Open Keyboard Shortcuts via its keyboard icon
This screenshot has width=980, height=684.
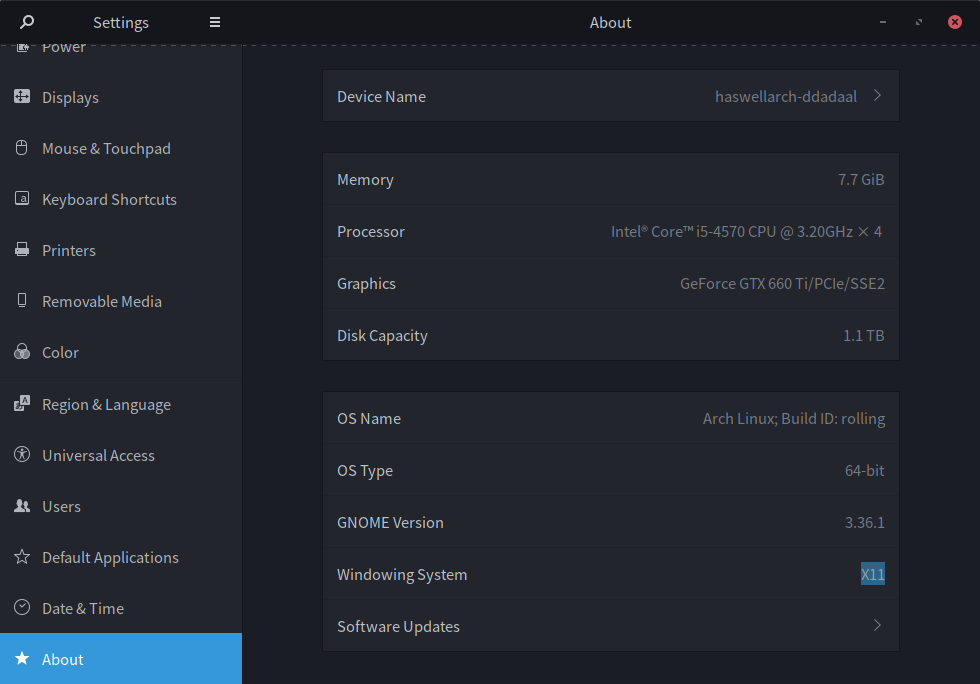(x=20, y=199)
